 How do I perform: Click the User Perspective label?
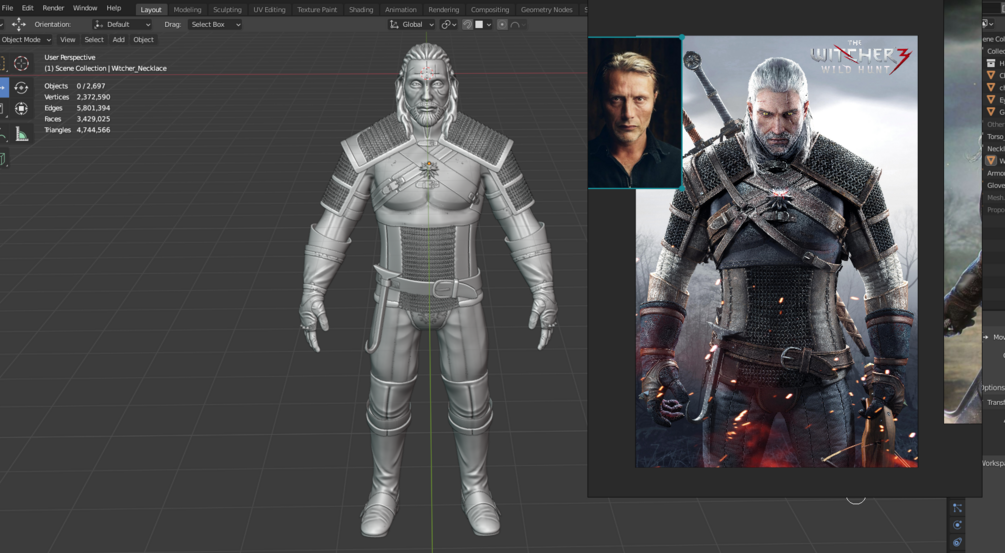pos(70,57)
